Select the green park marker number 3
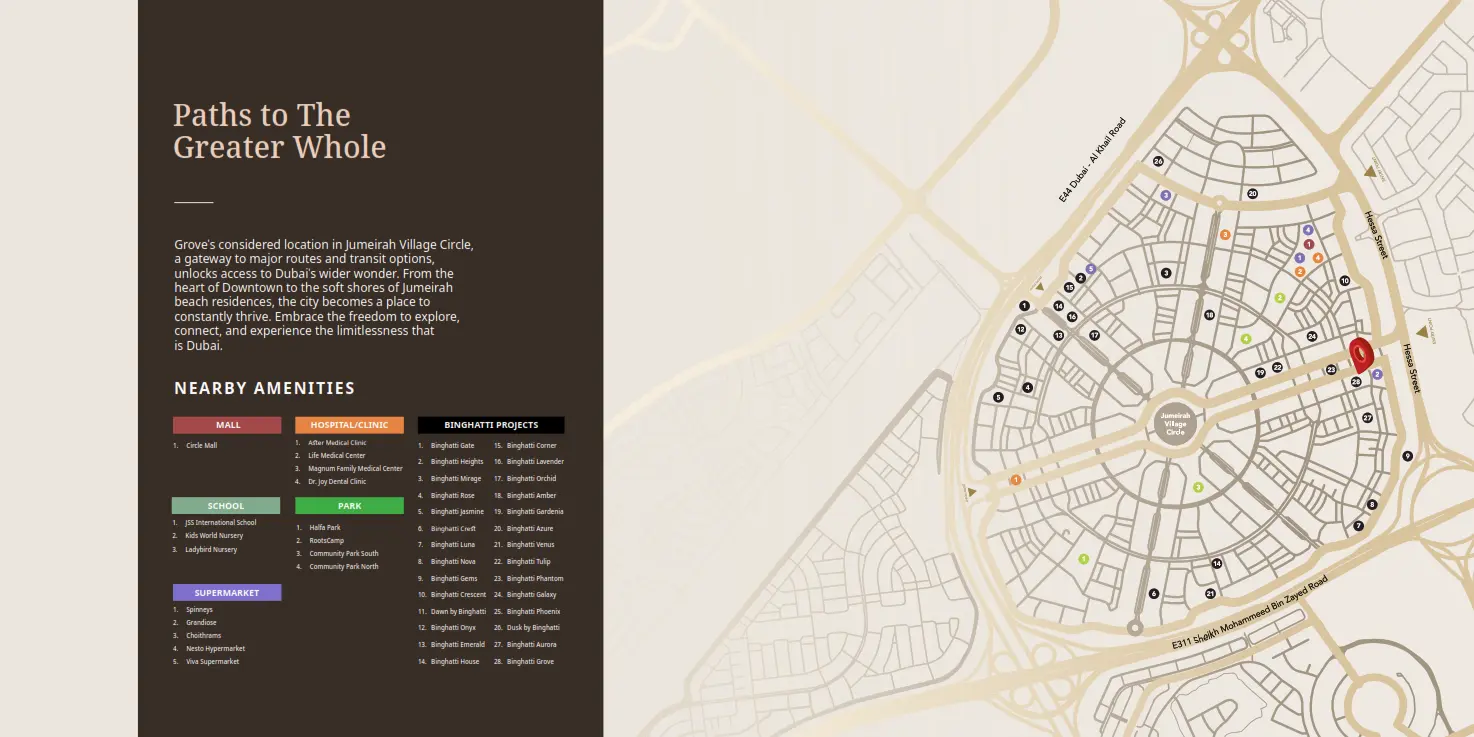Screen dimensions: 1474x737 pyautogui.click(x=1198, y=487)
